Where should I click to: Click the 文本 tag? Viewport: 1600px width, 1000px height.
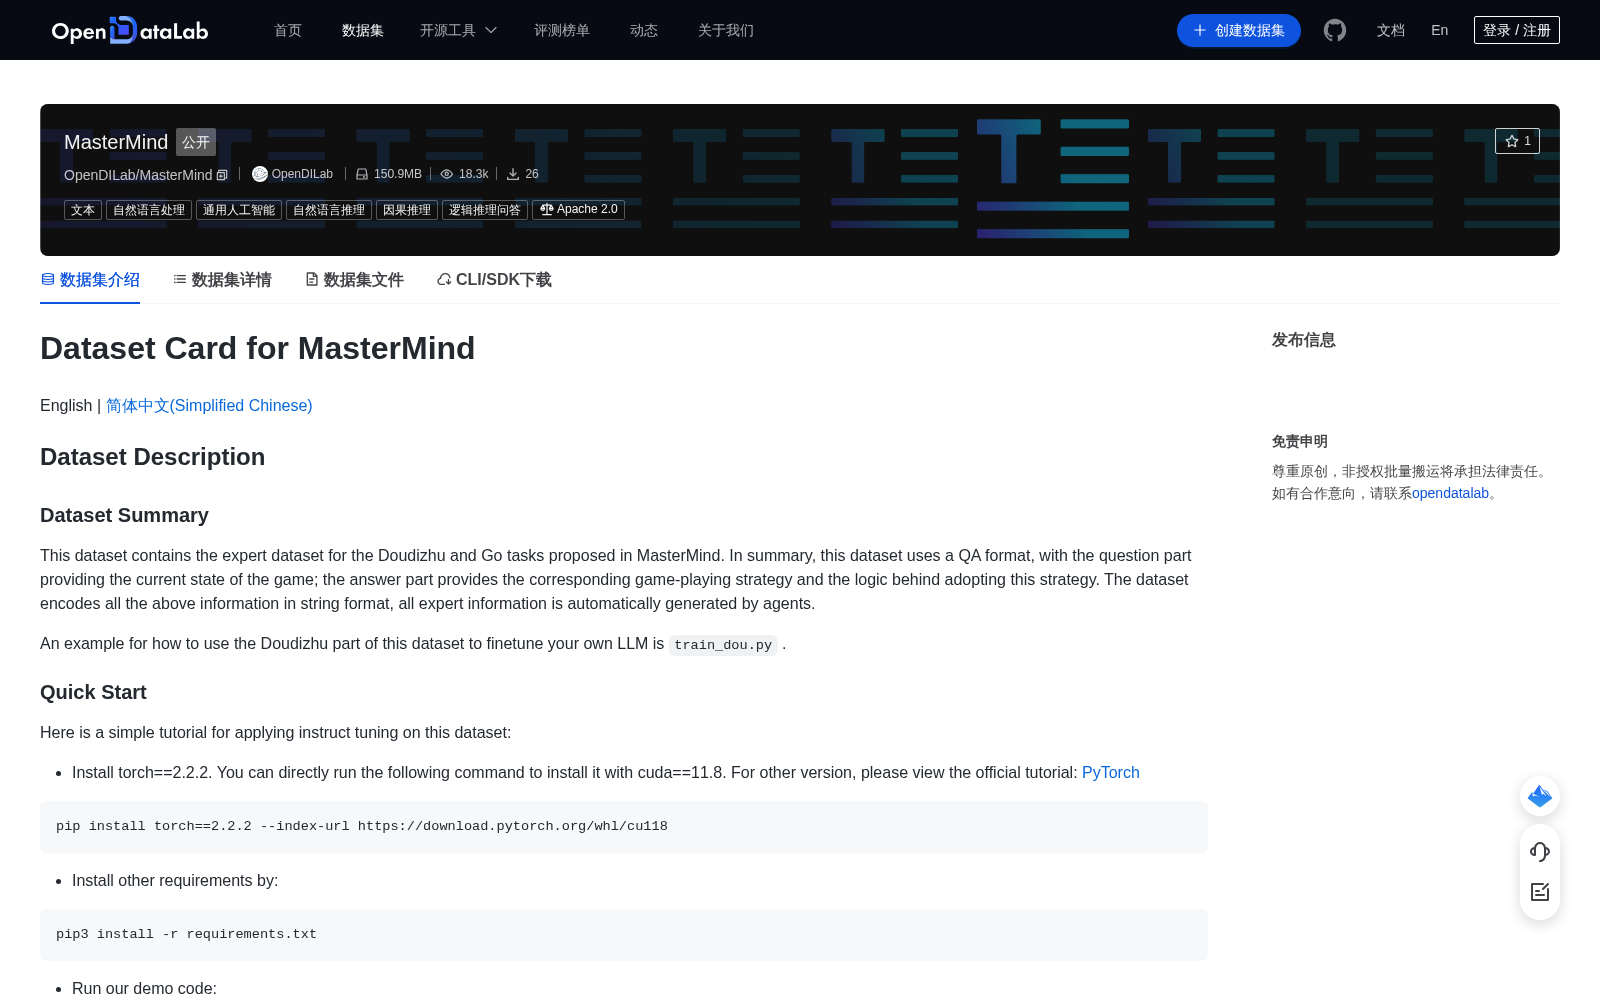83,210
